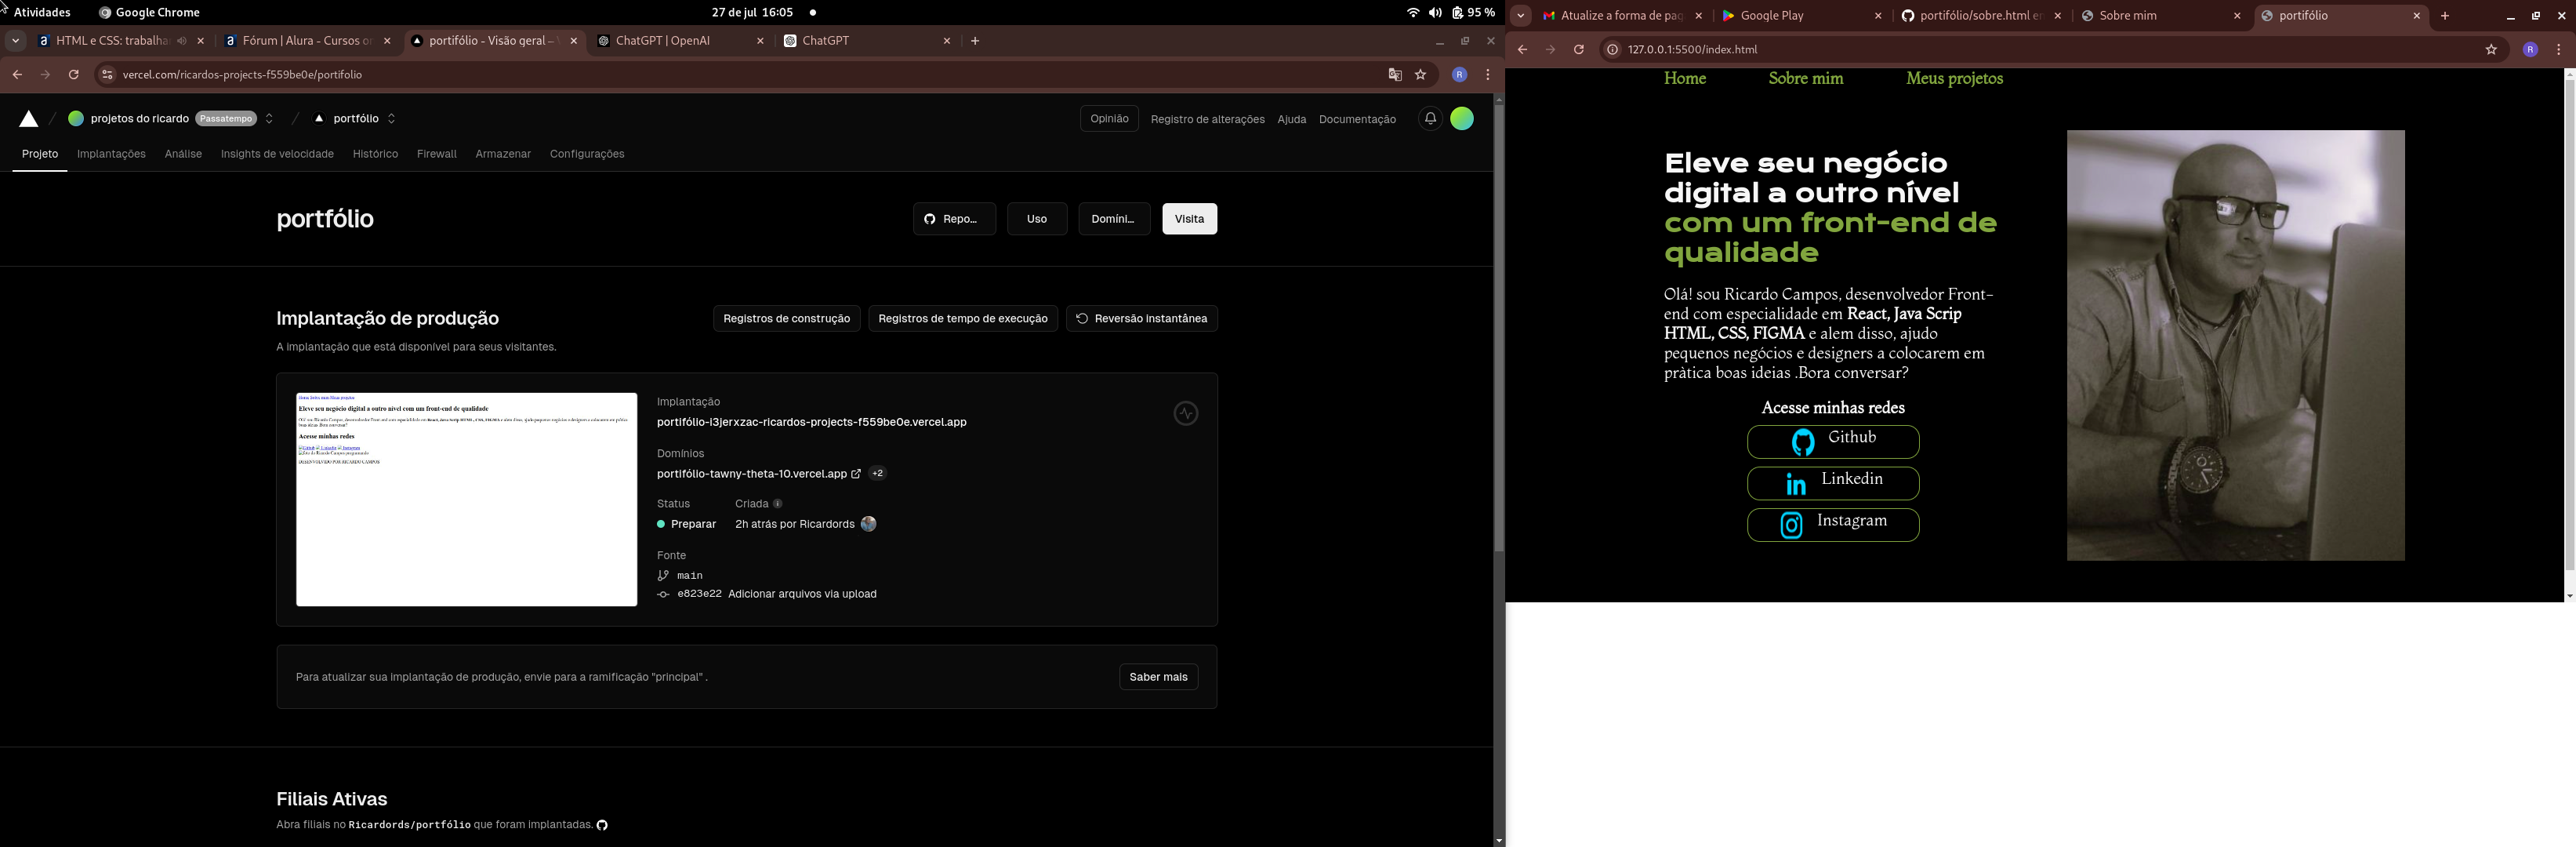The width and height of the screenshot is (2576, 847).
Task: Open external link icon next to vercel.app domain
Action: coord(856,474)
